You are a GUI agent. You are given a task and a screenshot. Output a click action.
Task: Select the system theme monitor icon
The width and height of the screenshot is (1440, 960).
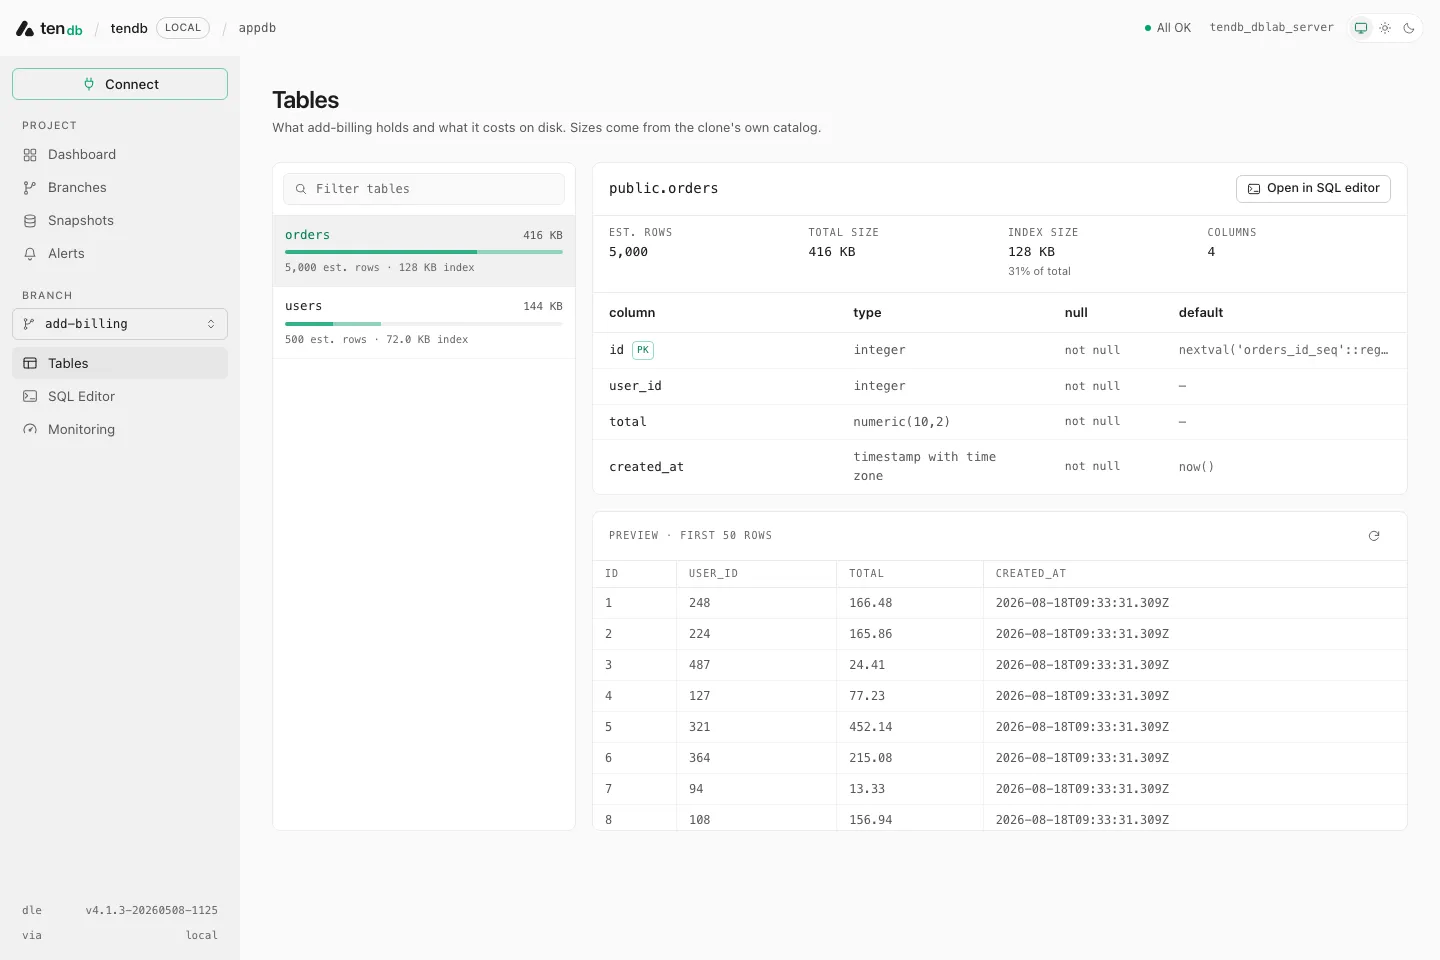coord(1361,28)
